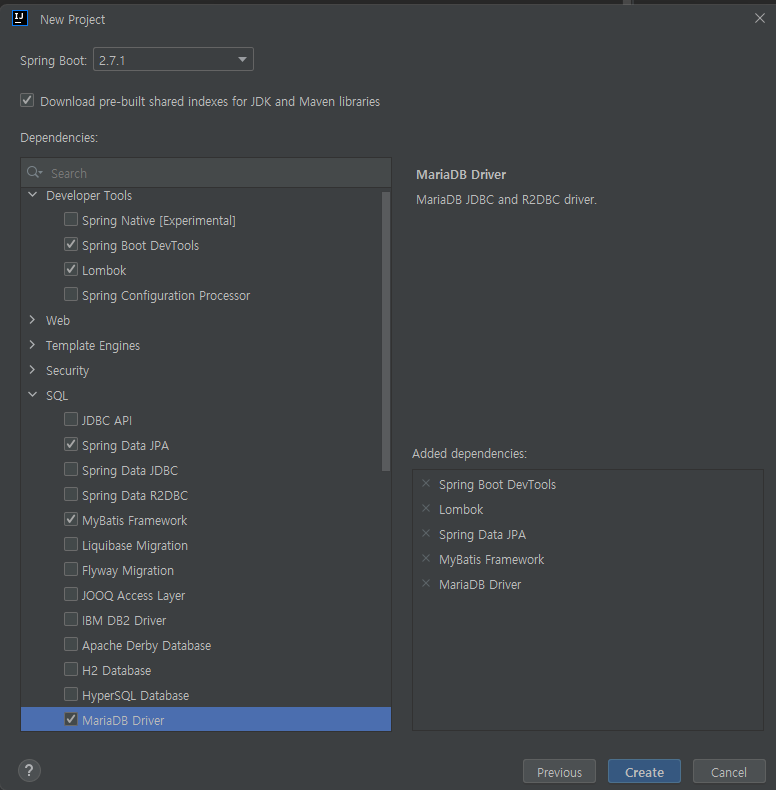Check JOOQ Access Layer checkbox

click(71, 595)
